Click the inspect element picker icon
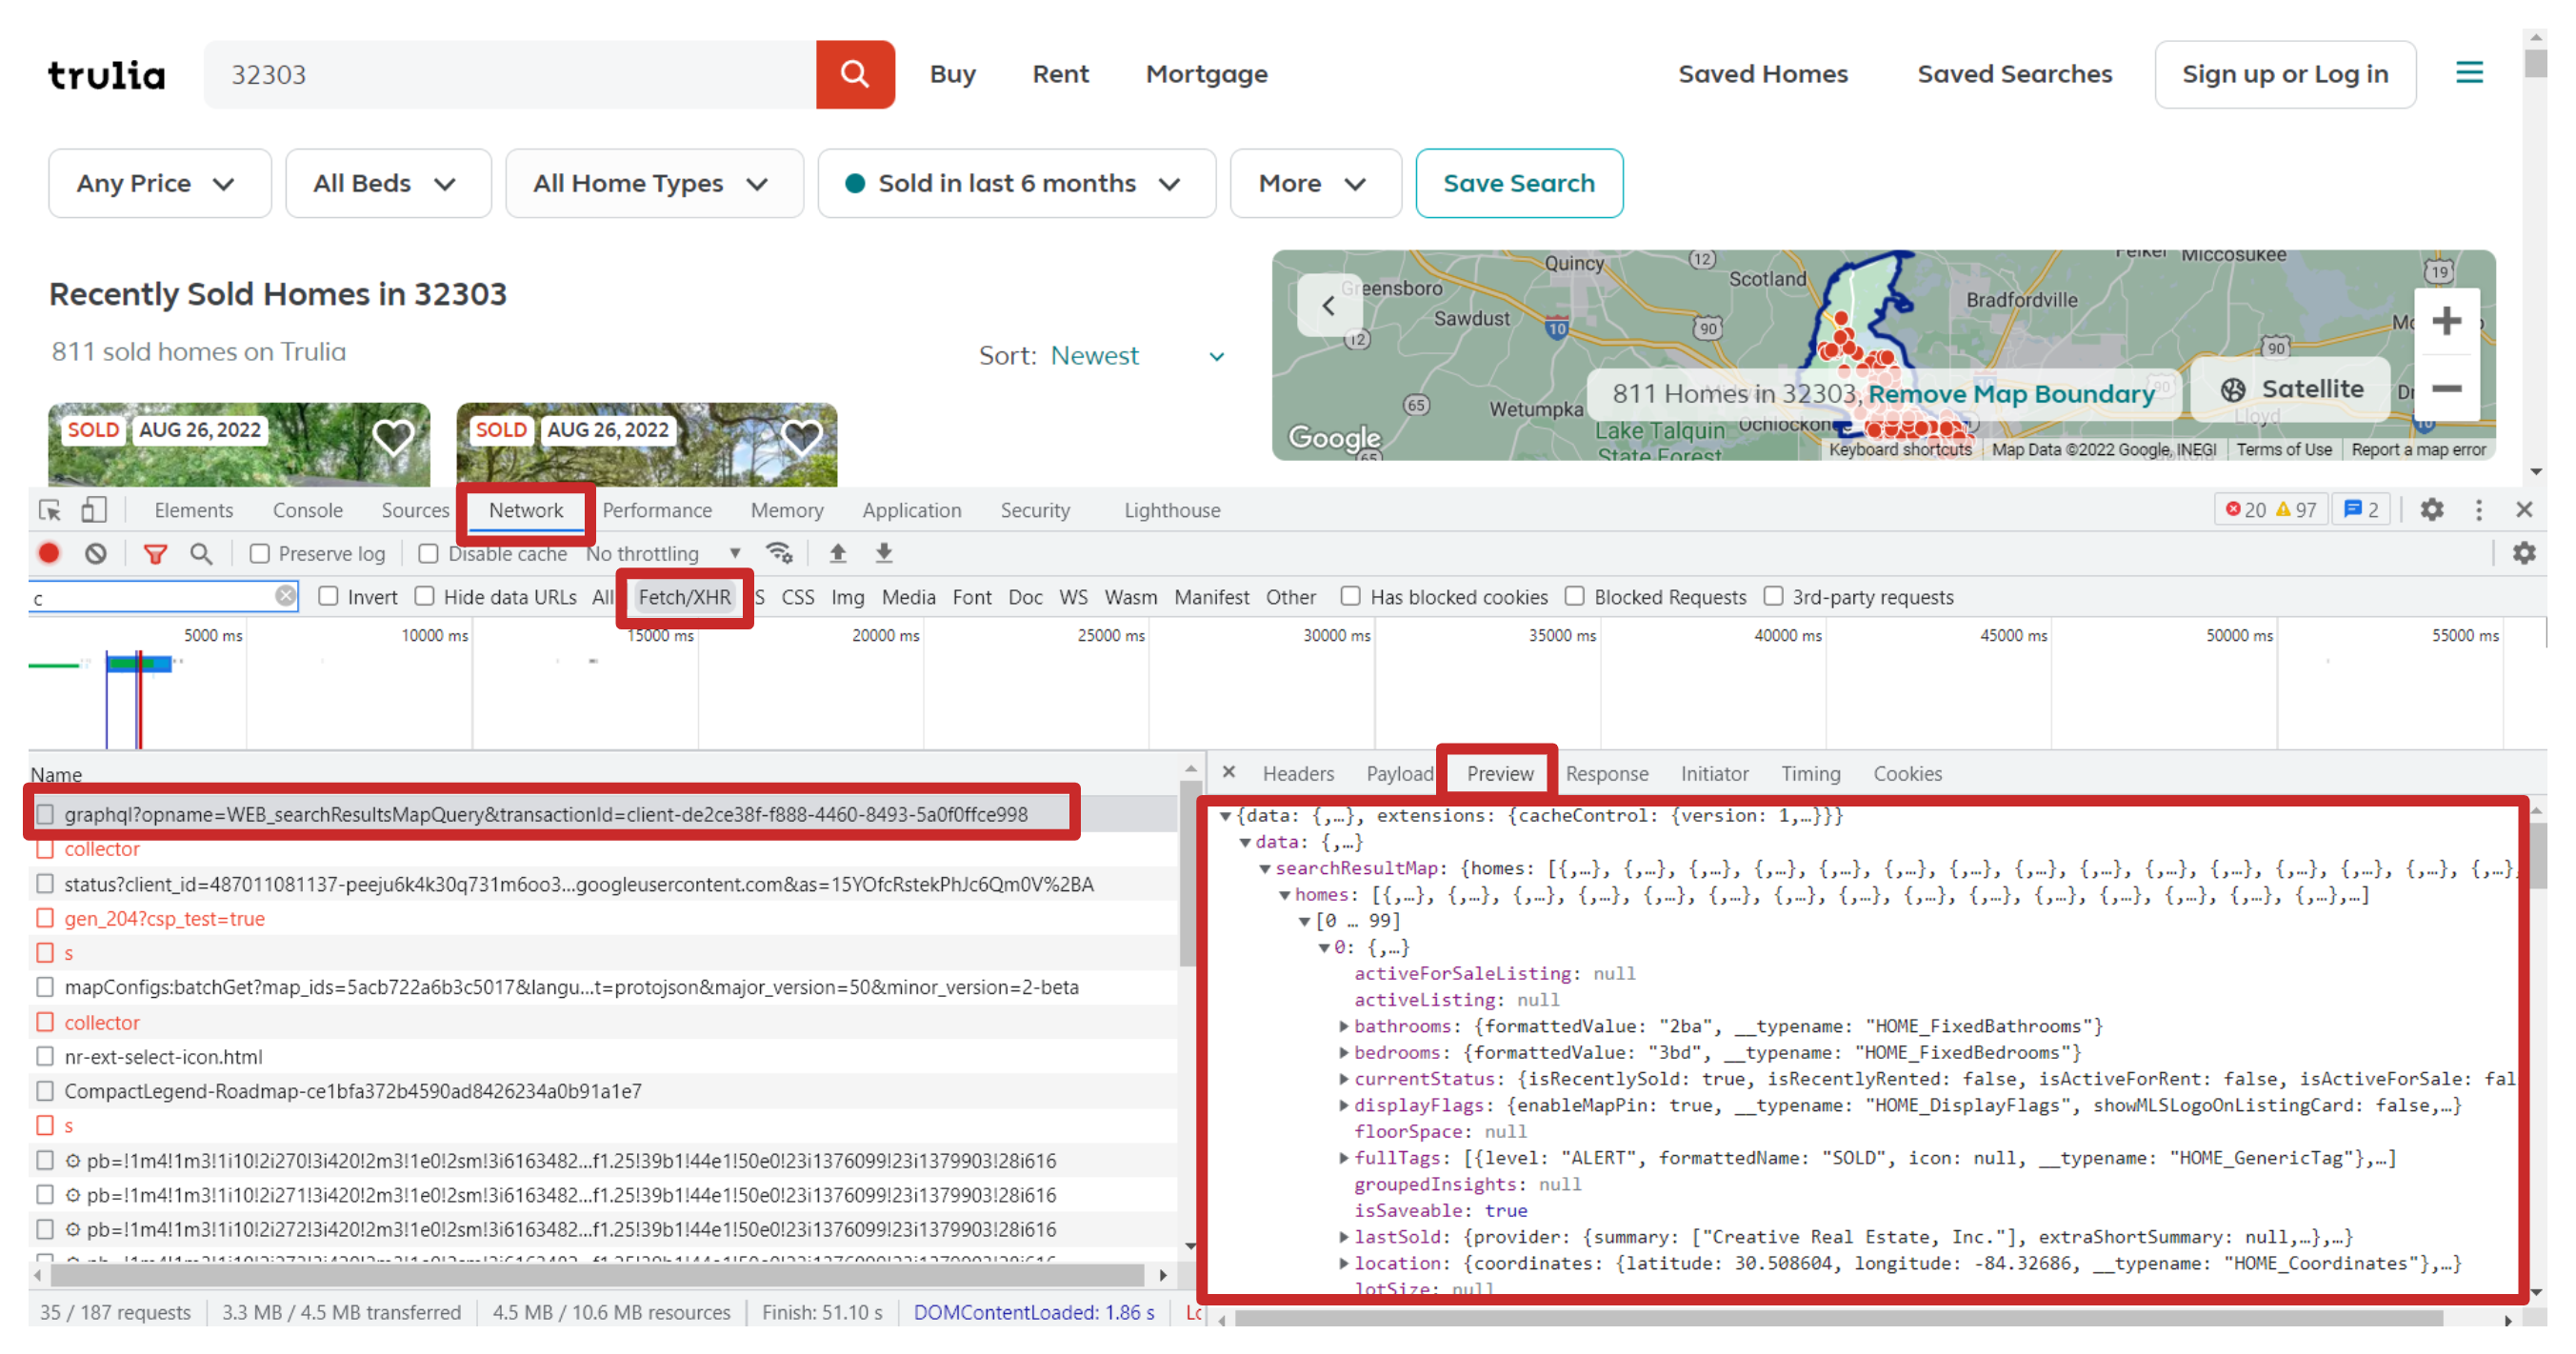Viewport: 2576px width, 1354px height. (x=49, y=510)
